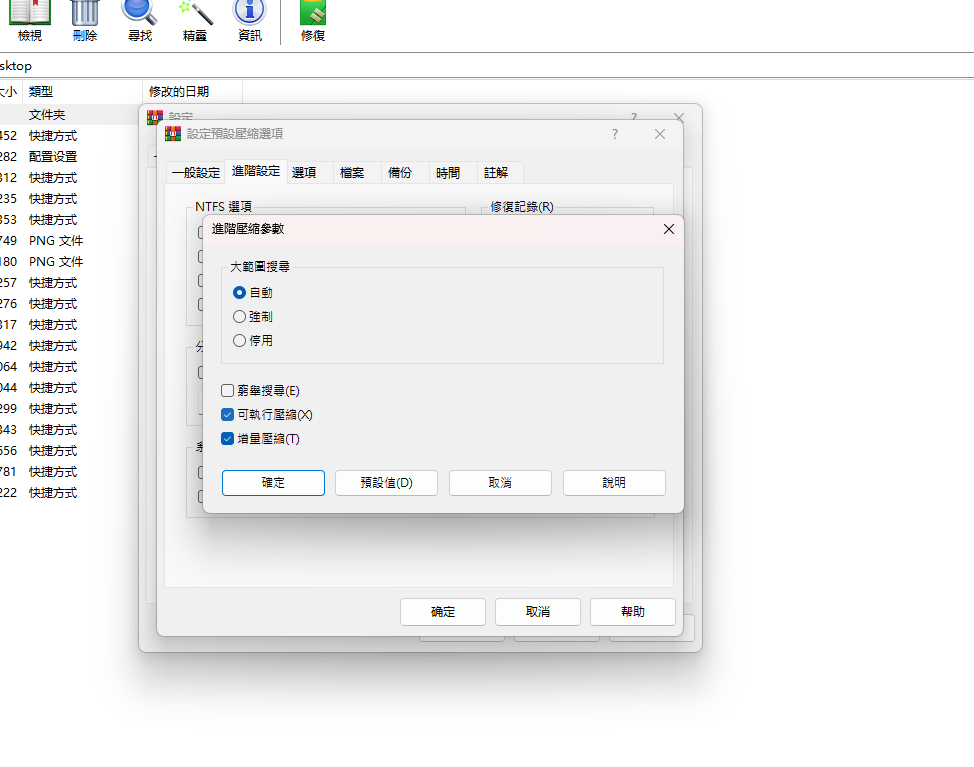The image size is (974, 767).
Task: Click the 帮助 button
Action: coord(633,612)
